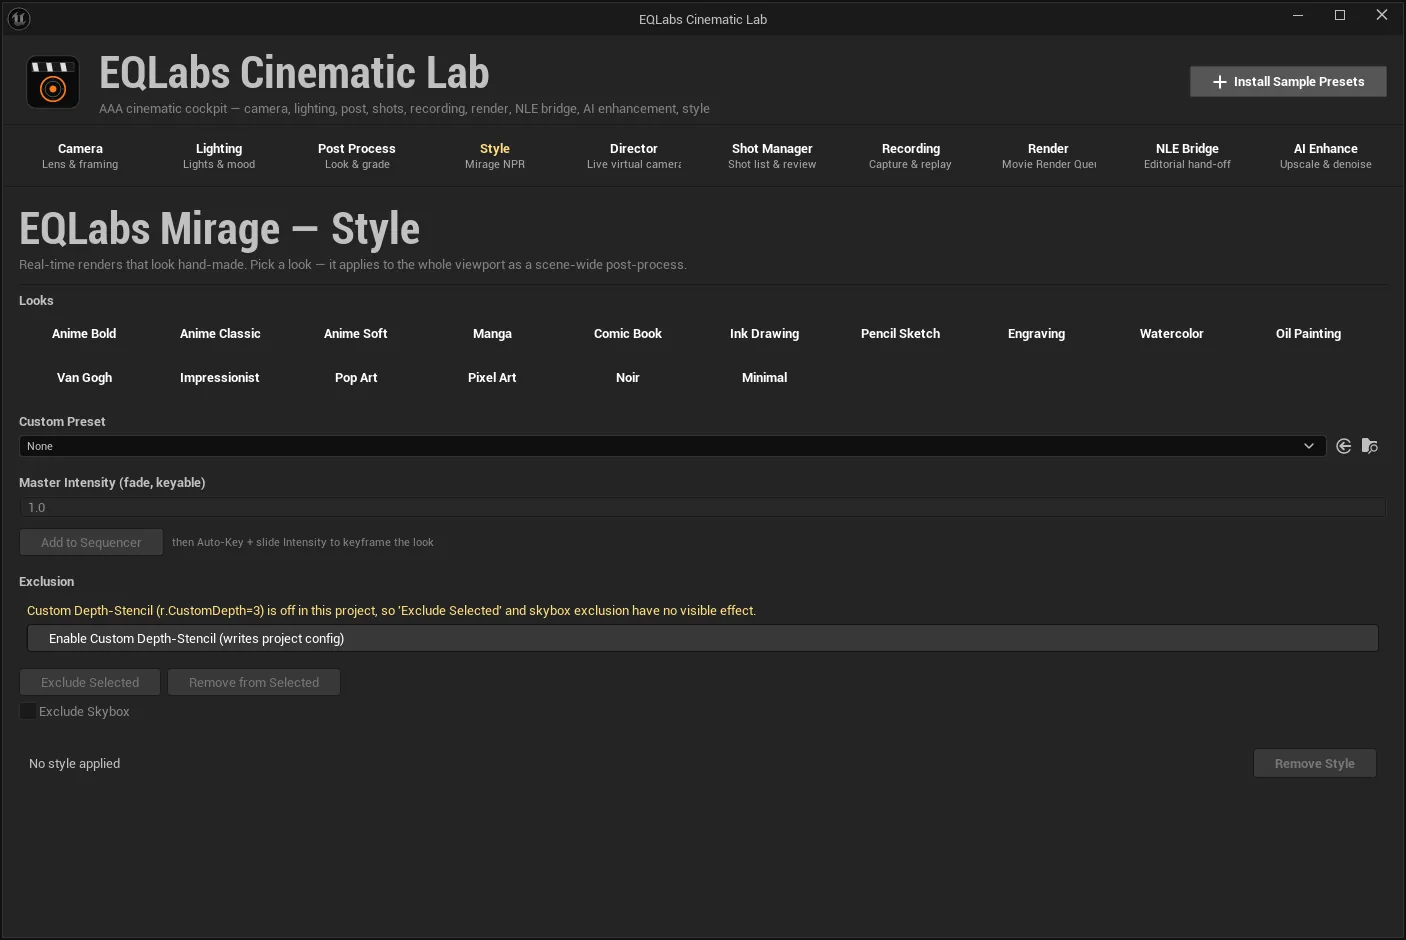Select the Anime Soft look
The width and height of the screenshot is (1406, 940).
(356, 334)
